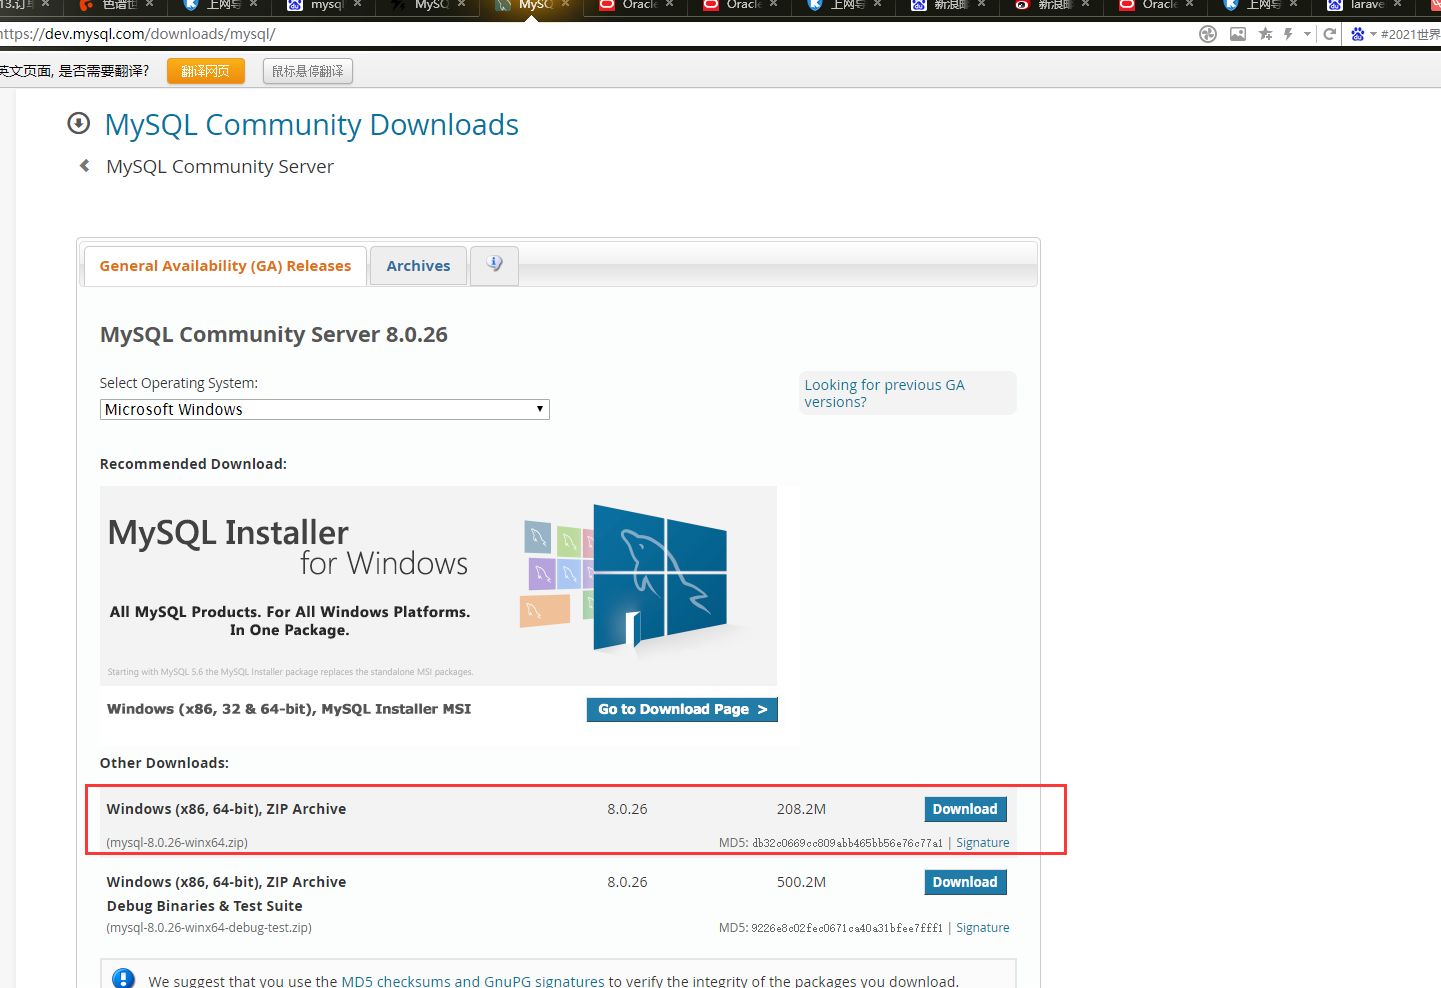The image size is (1441, 988).
Task: Click the address bar URL dev.mysql.com
Action: [x=138, y=34]
